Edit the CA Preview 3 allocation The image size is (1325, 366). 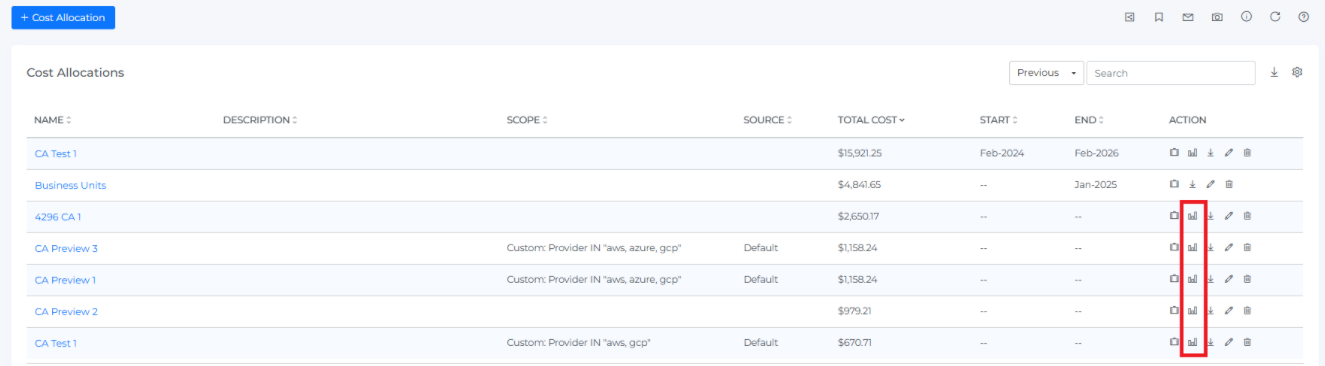coord(1229,248)
